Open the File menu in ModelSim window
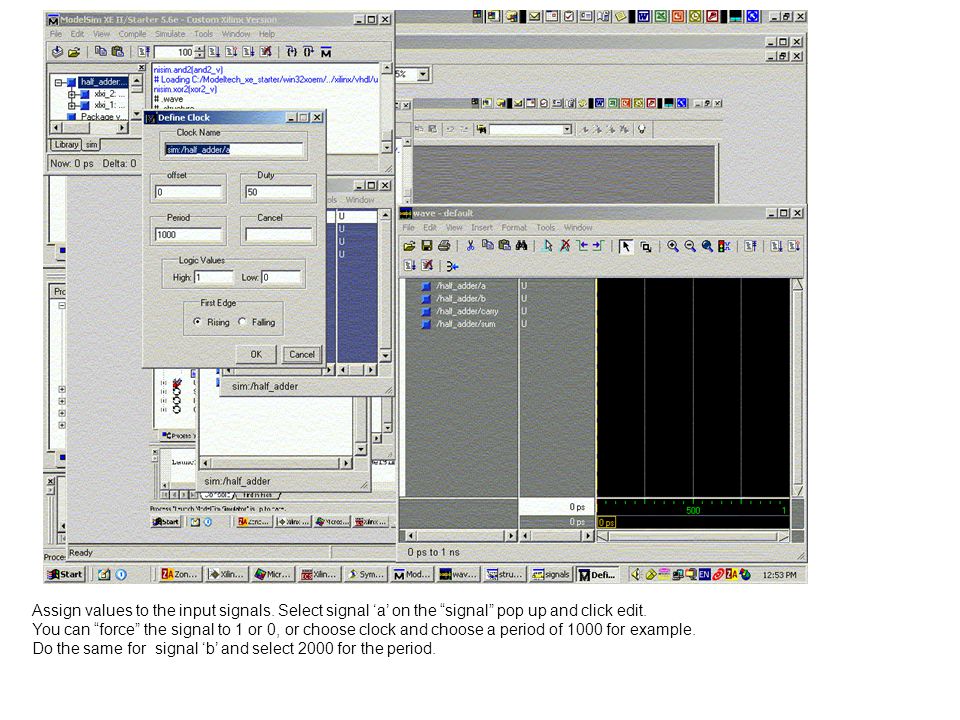The image size is (960, 720). [x=56, y=34]
